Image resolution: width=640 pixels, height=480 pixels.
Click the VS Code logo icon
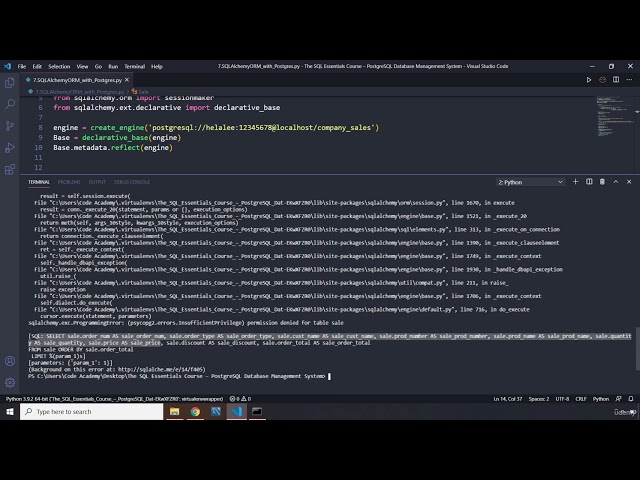click(7, 66)
